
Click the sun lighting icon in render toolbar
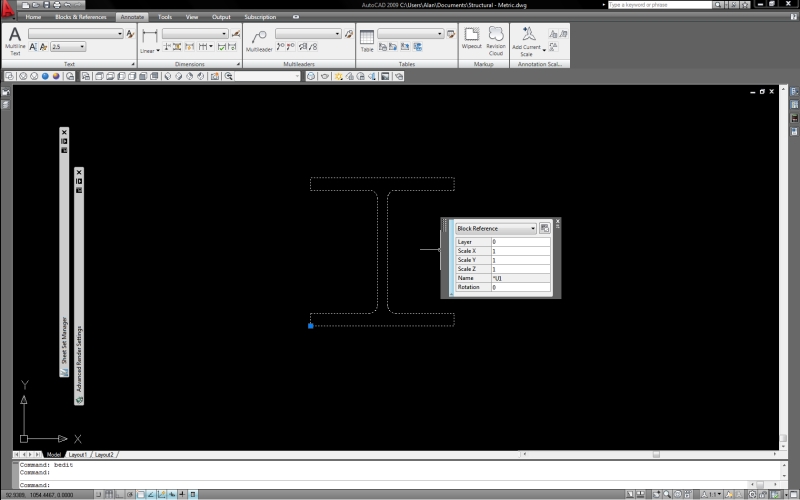338,76
